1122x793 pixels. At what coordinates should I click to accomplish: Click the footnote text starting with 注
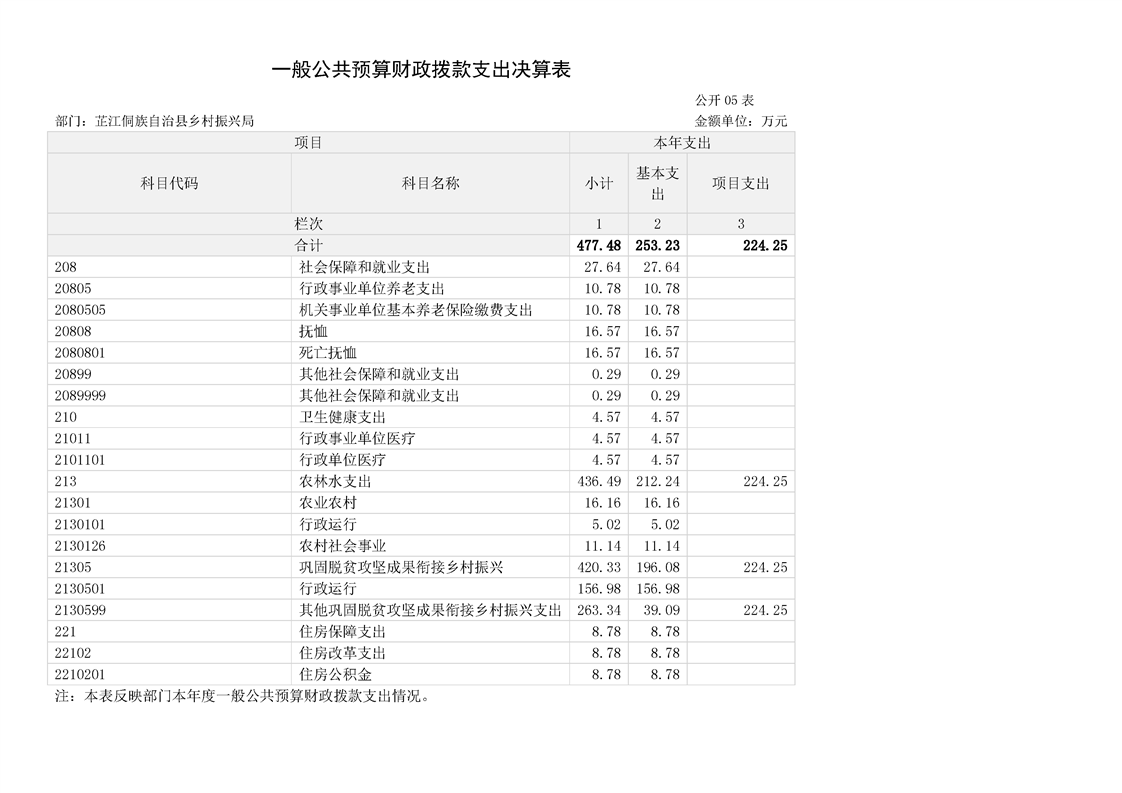click(243, 697)
